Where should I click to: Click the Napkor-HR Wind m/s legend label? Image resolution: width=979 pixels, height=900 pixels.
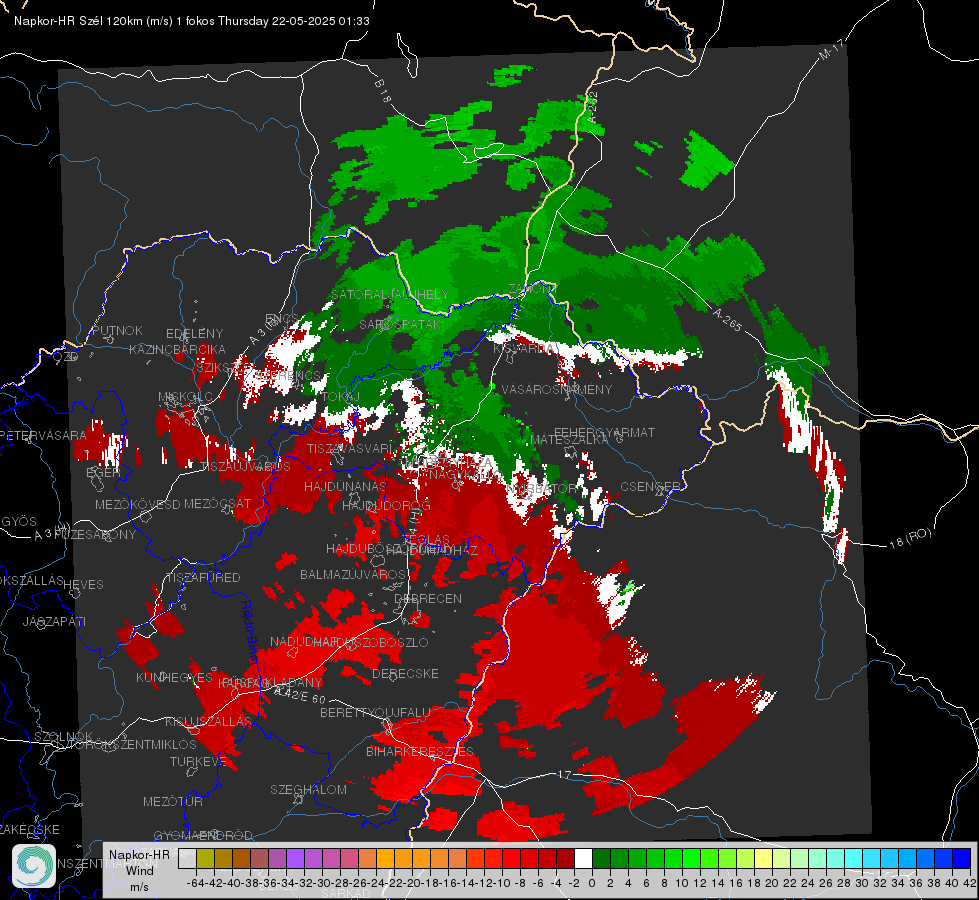pyautogui.click(x=139, y=870)
